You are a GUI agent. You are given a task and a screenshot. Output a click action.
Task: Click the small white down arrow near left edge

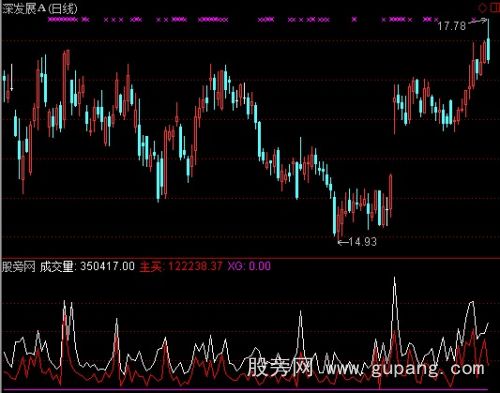(x=12, y=78)
